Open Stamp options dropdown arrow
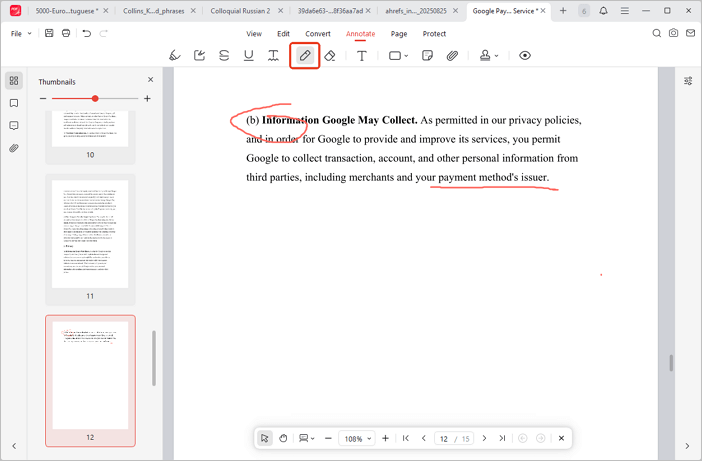Screen dimensions: 702x461 click(497, 56)
